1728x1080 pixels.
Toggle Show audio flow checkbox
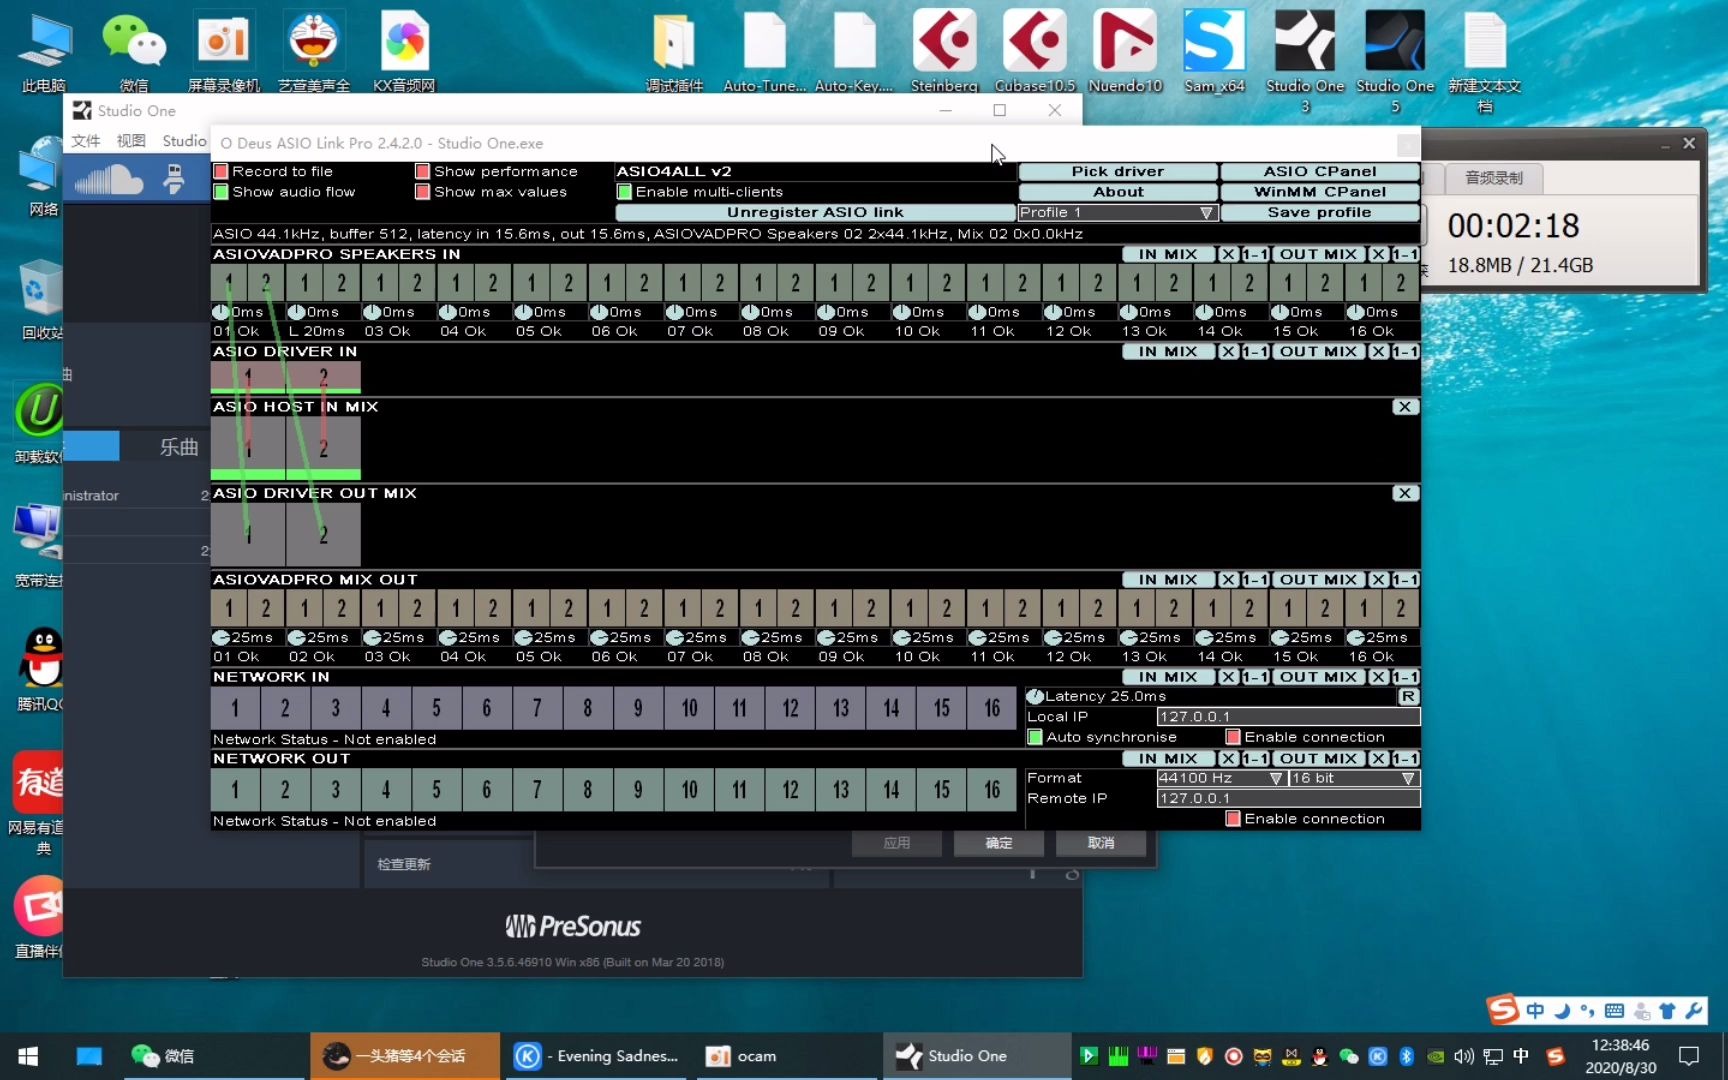pos(221,192)
